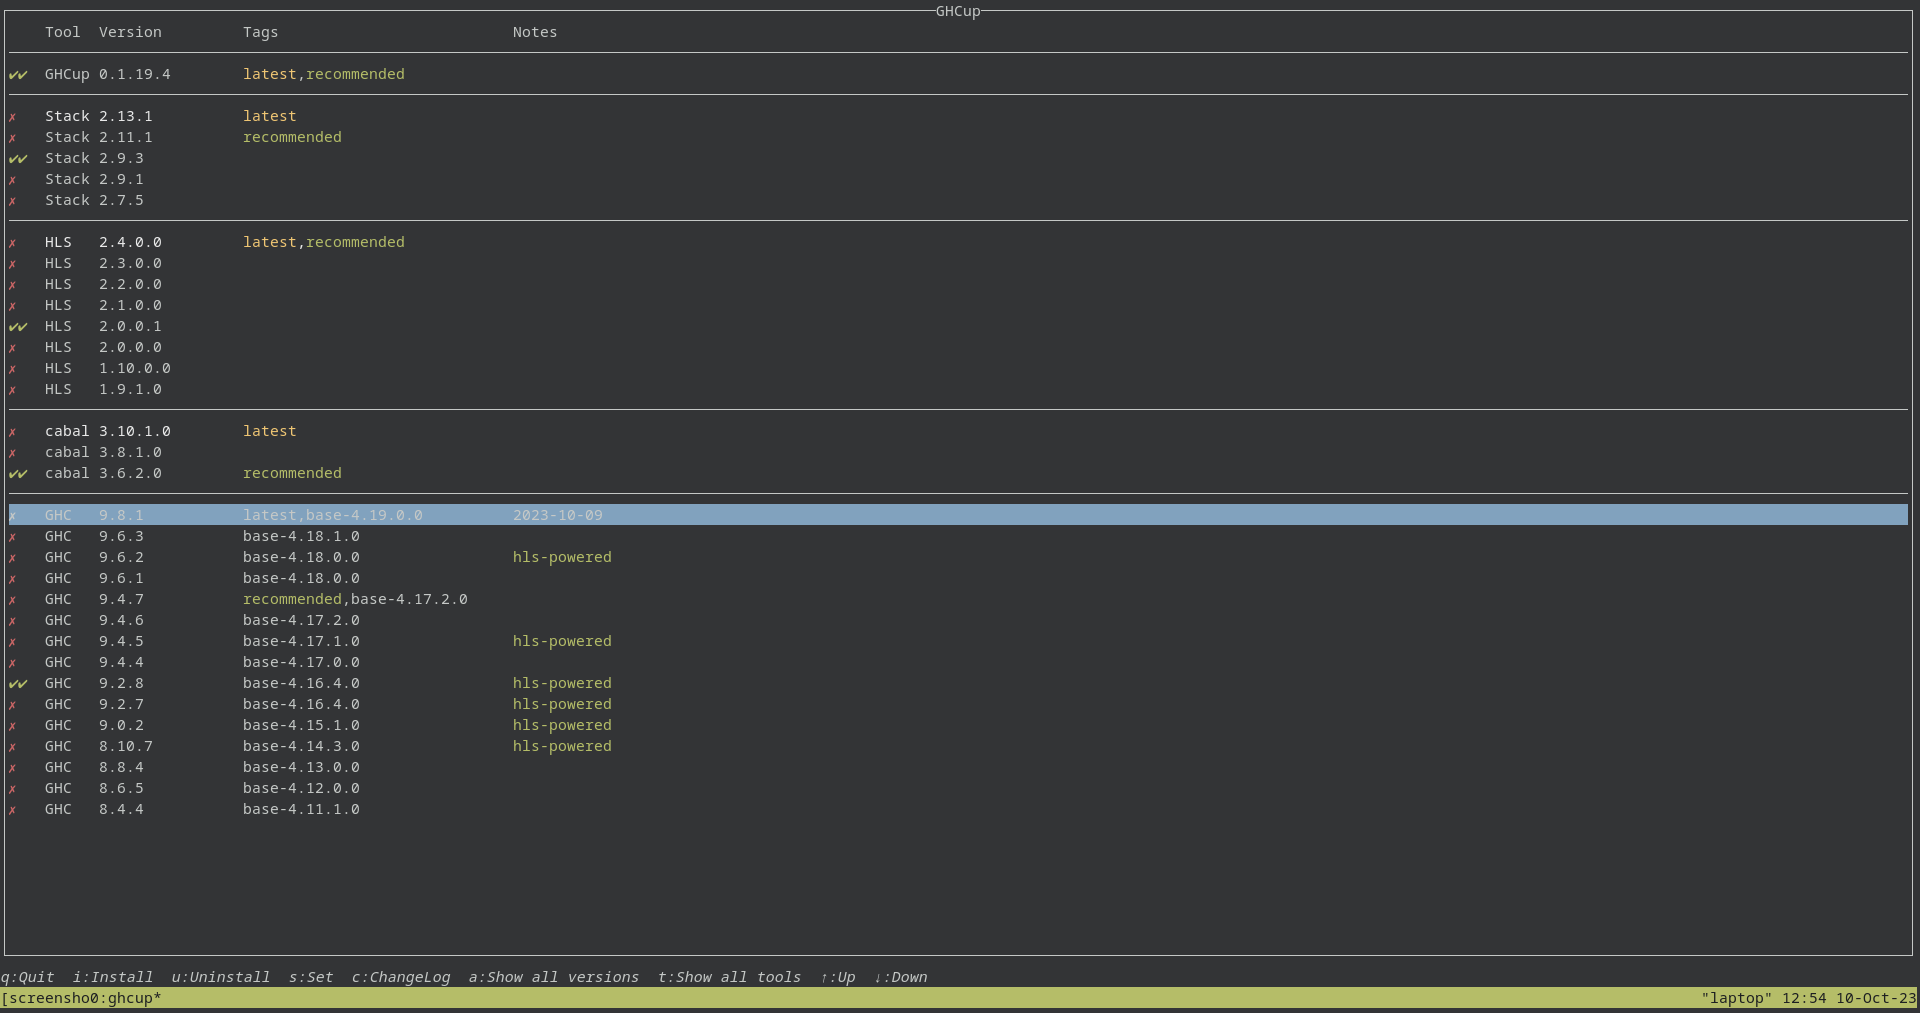Click the double checkmark icon beside Stack 2.9.3
Image resolution: width=1920 pixels, height=1013 pixels.
(x=18, y=159)
